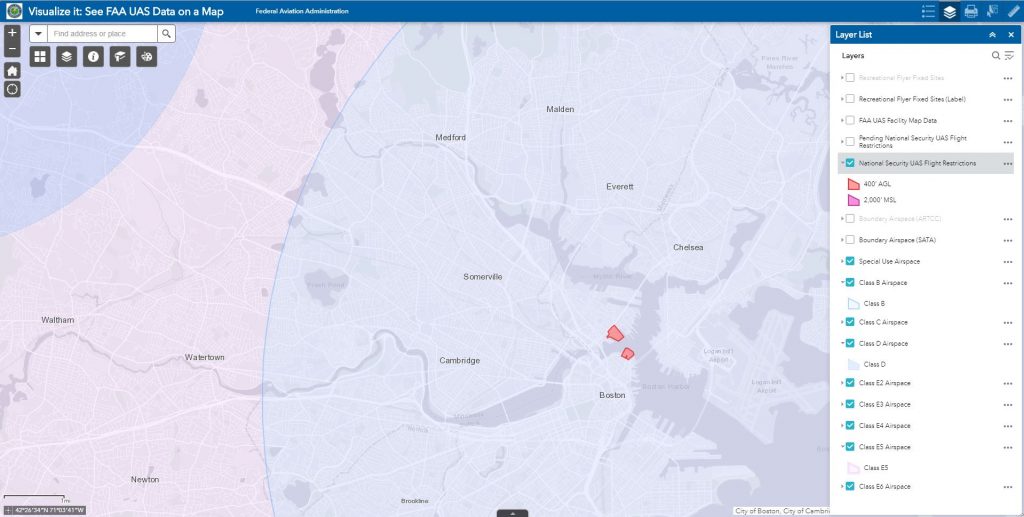Open options menu for Boundary Airspace (SATA)
The image size is (1024, 517).
pyautogui.click(x=1008, y=240)
